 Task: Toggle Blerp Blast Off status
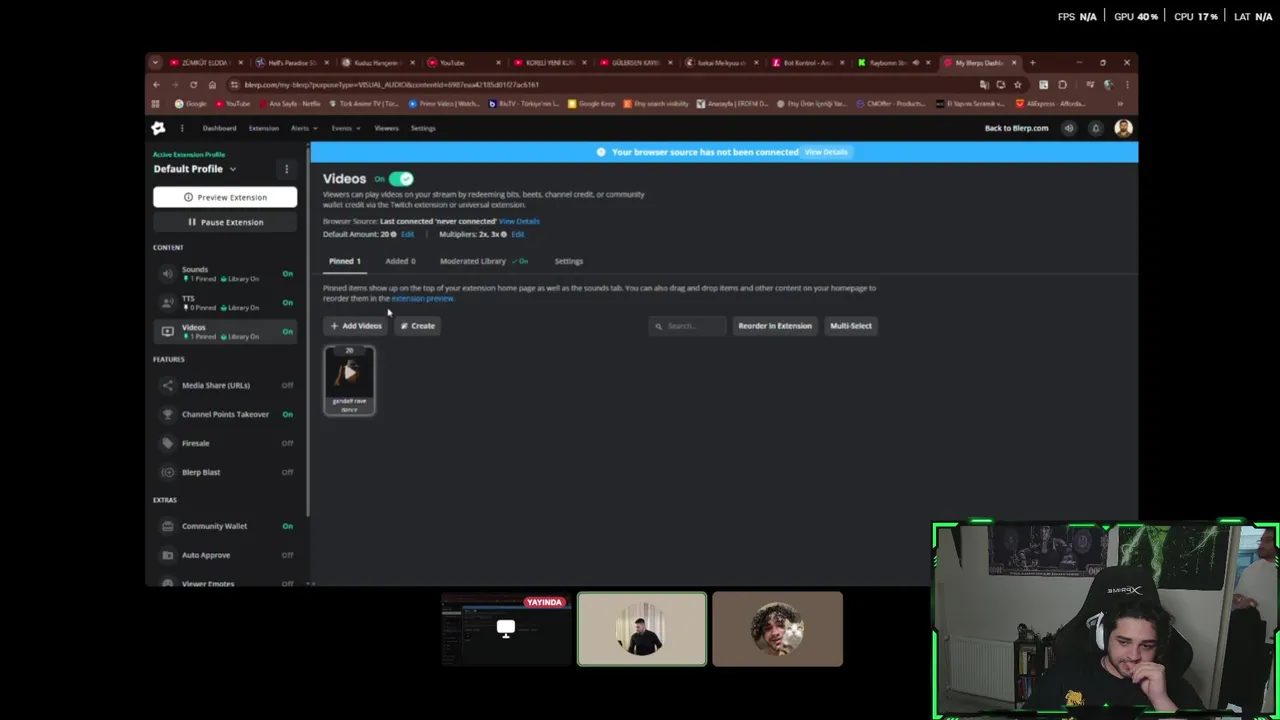[287, 472]
